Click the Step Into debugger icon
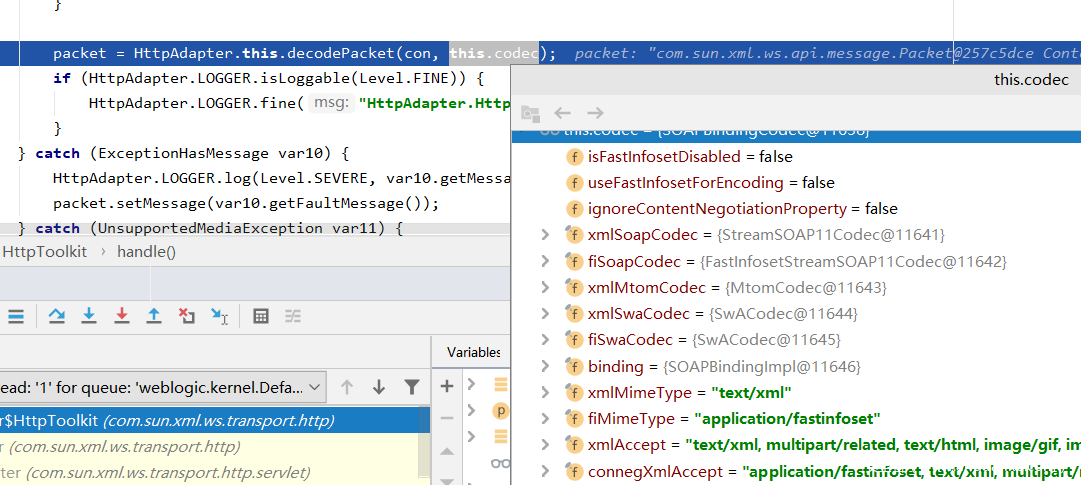The image size is (1081, 485). click(x=89, y=316)
